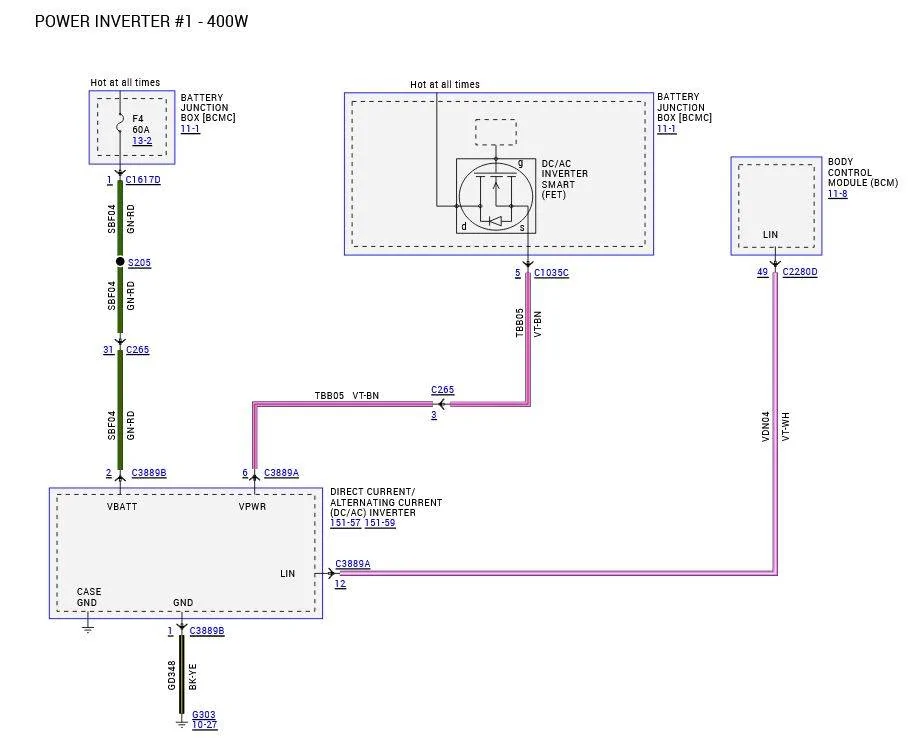
Task: Click pin 1 link at C1617D
Action: point(110,180)
